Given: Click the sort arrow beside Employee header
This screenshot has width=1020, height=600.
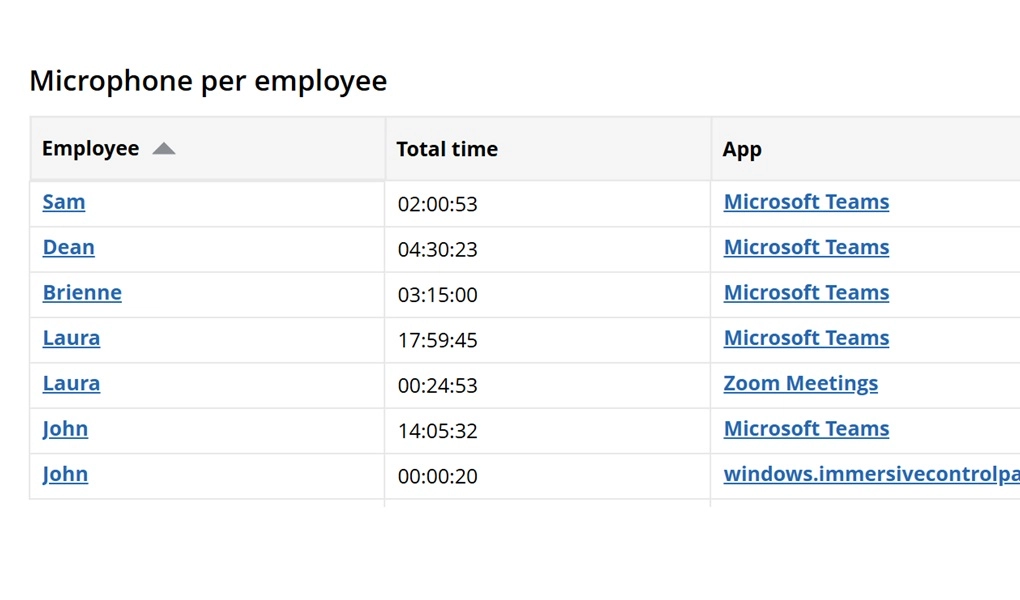Looking at the screenshot, I should coord(164,149).
